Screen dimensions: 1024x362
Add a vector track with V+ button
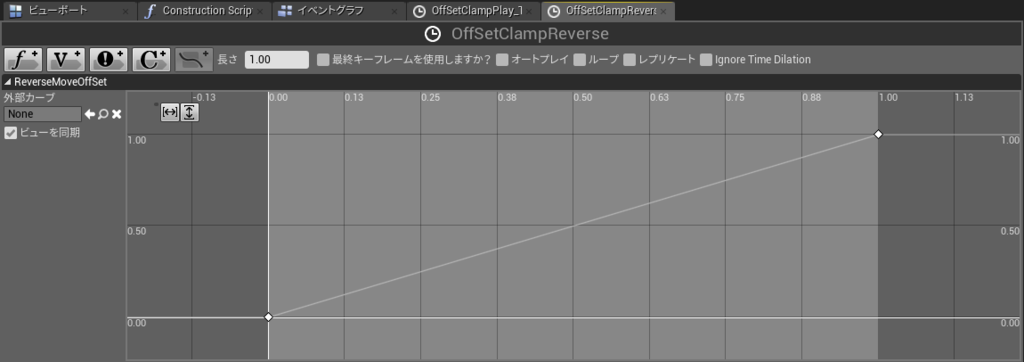(x=66, y=59)
